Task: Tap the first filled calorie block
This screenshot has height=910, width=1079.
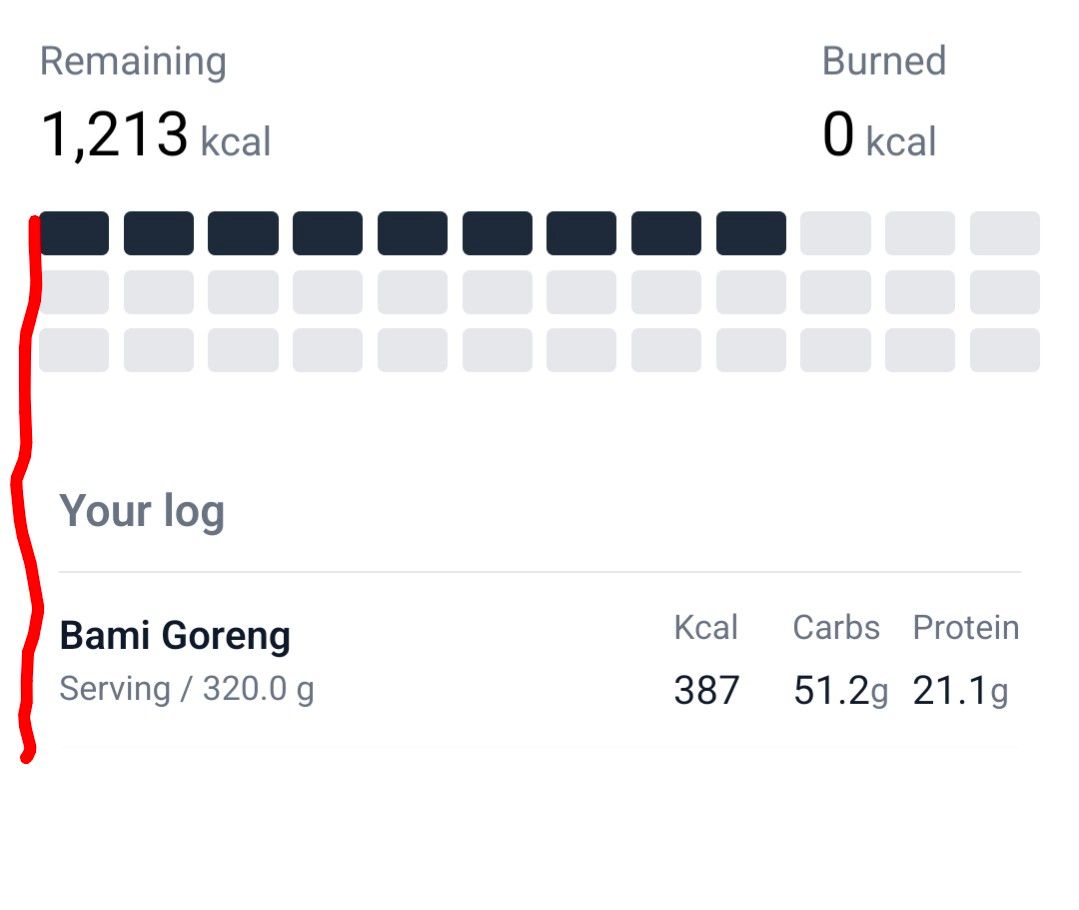Action: pos(74,233)
